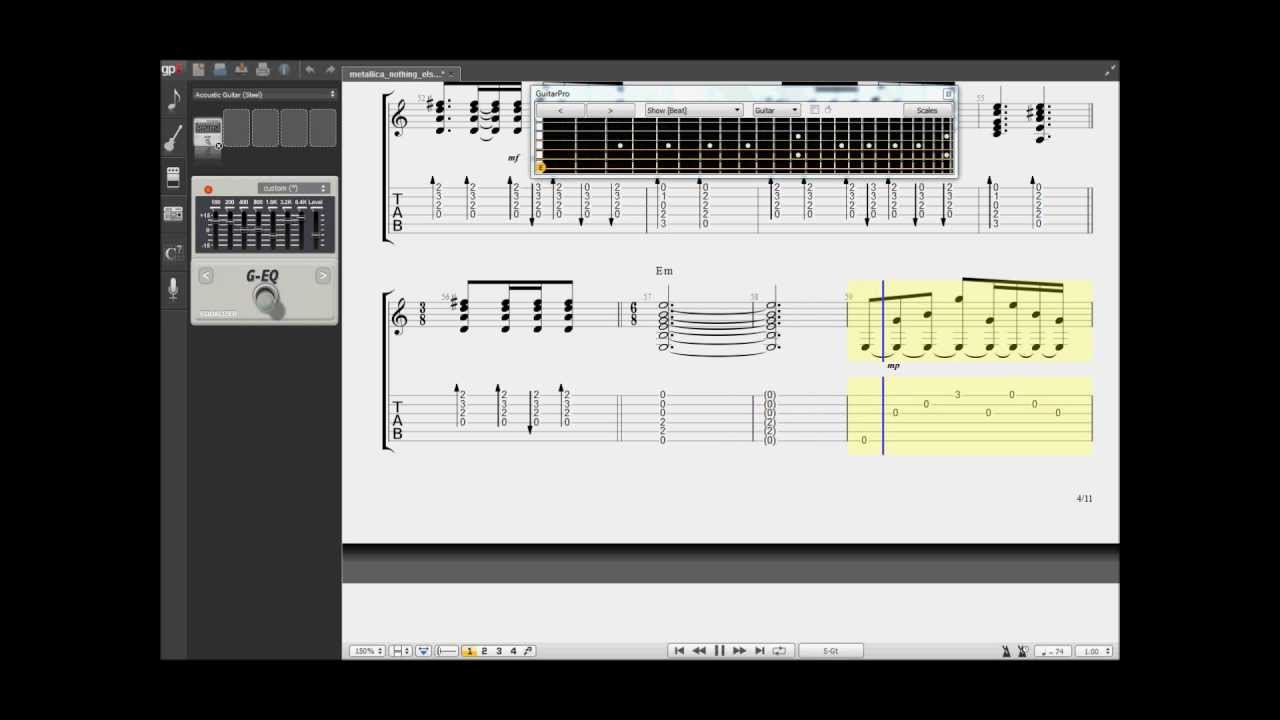Click the bar navigation icon in status bar

point(448,651)
